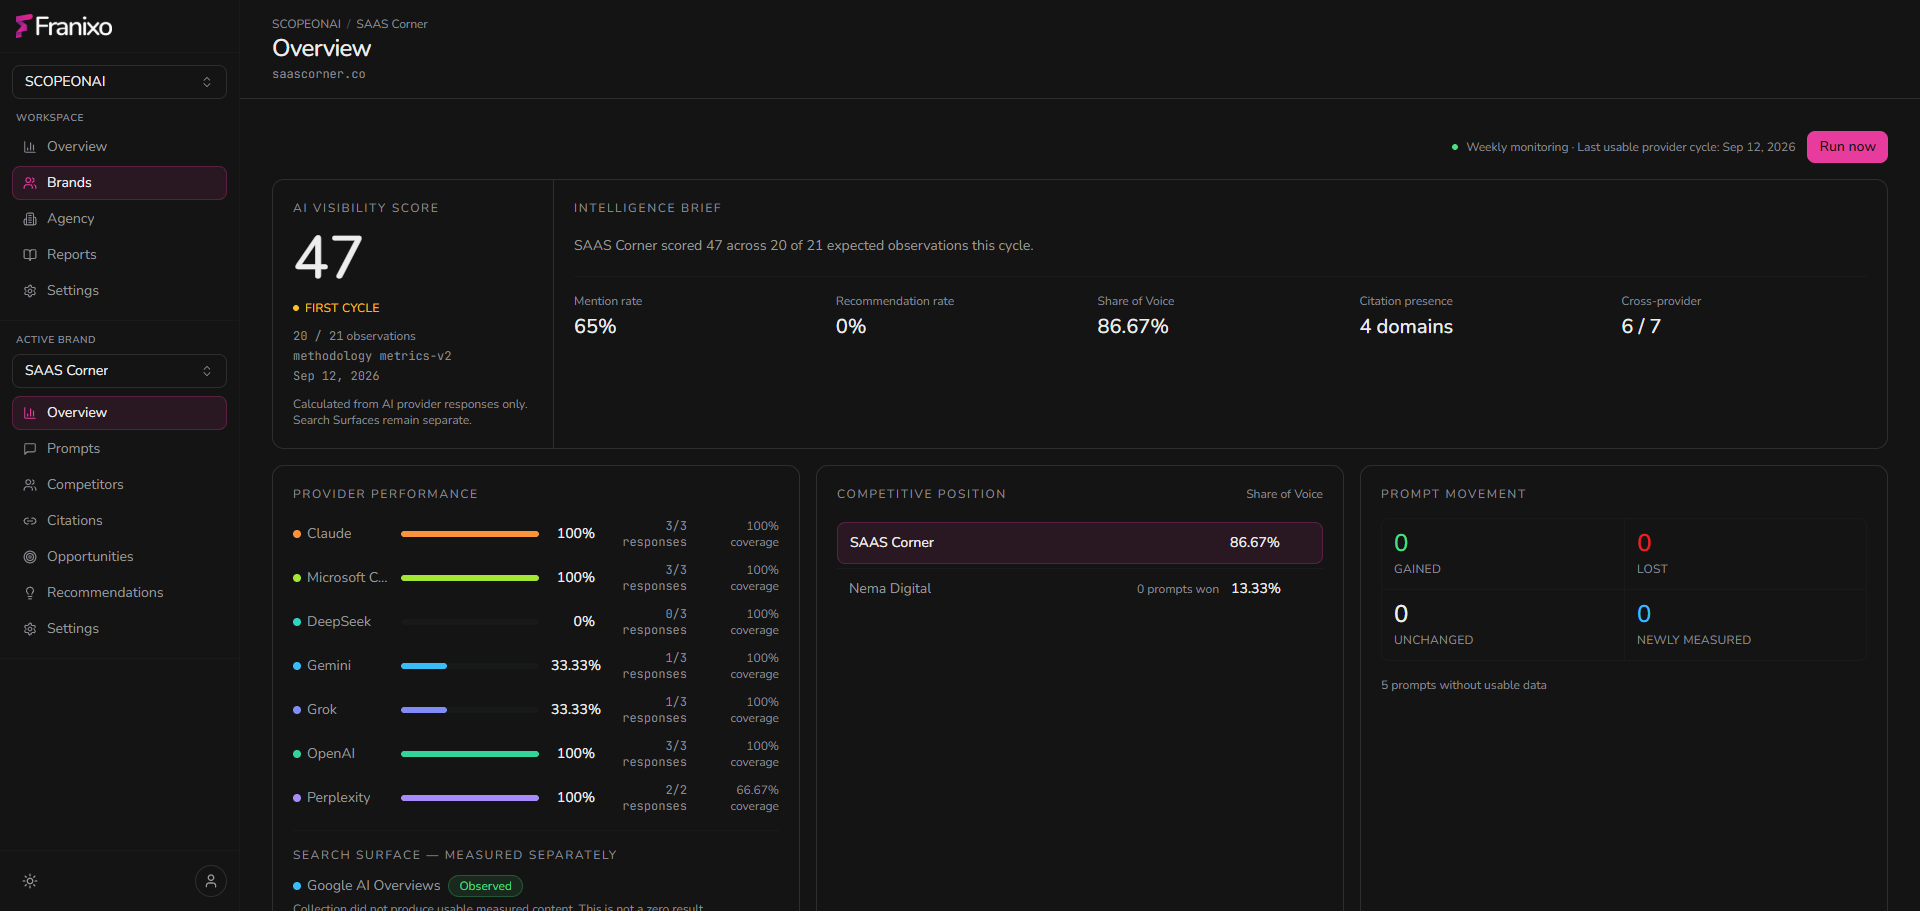The width and height of the screenshot is (1920, 911).
Task: Click the Prompts chat bubble icon
Action: click(30, 449)
